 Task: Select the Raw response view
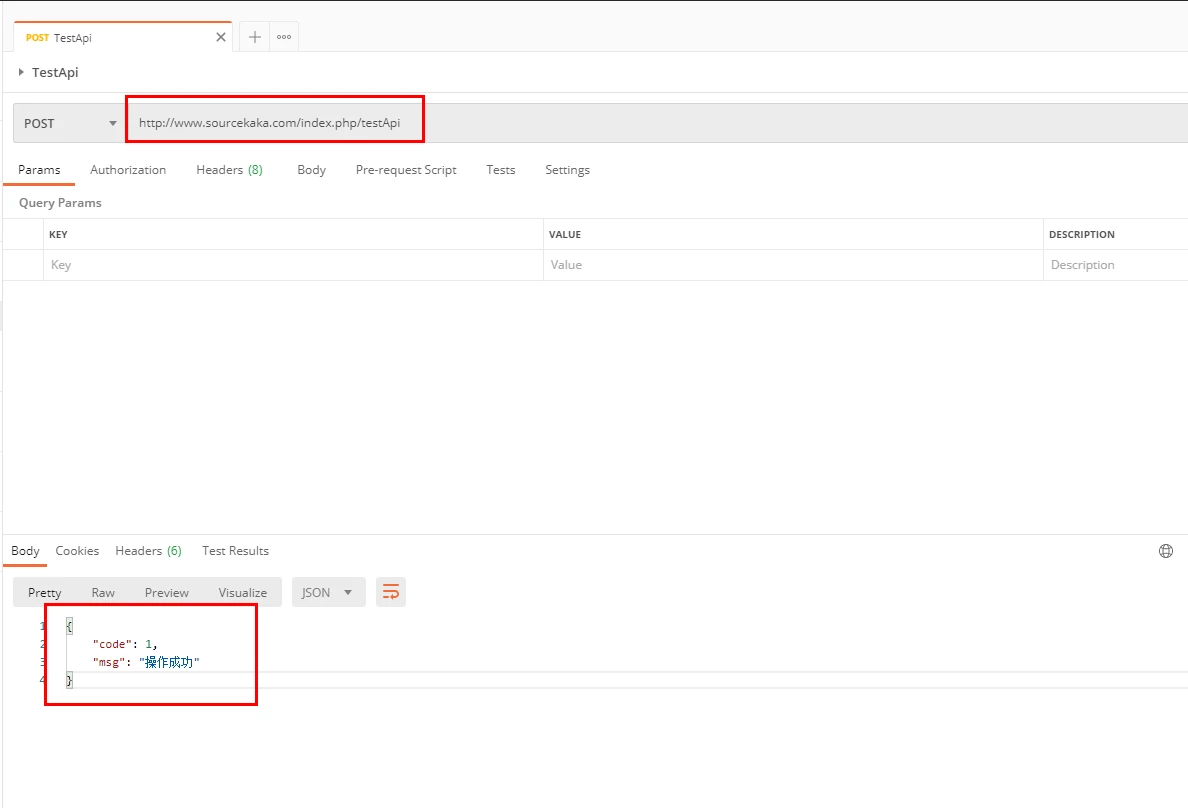pos(103,592)
